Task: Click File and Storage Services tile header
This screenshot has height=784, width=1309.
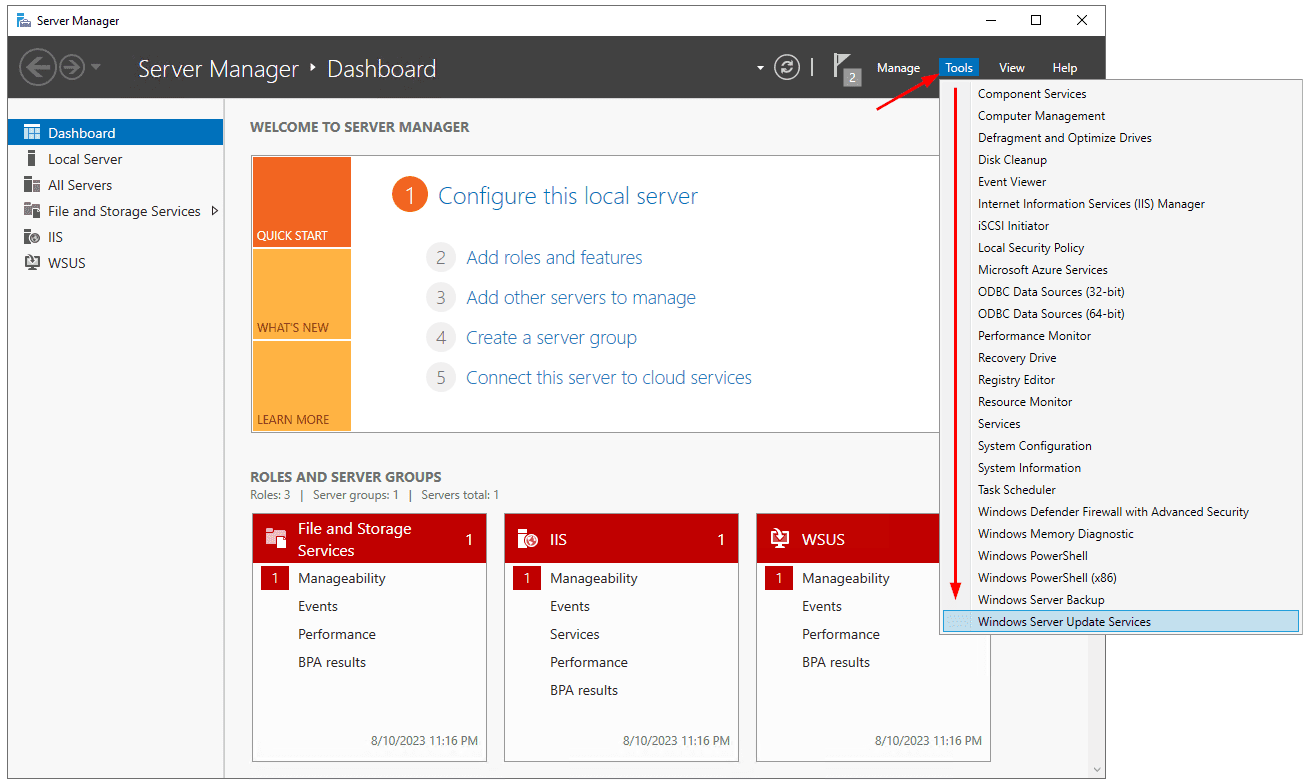Action: 369,539
